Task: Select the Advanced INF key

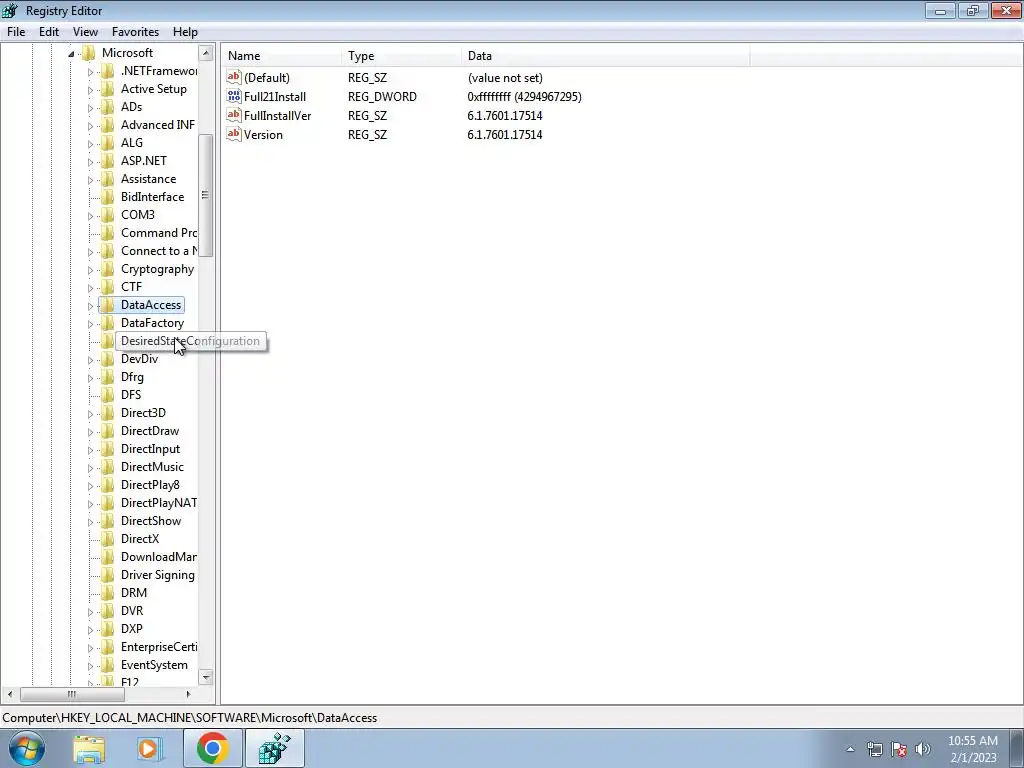Action: click(x=157, y=125)
